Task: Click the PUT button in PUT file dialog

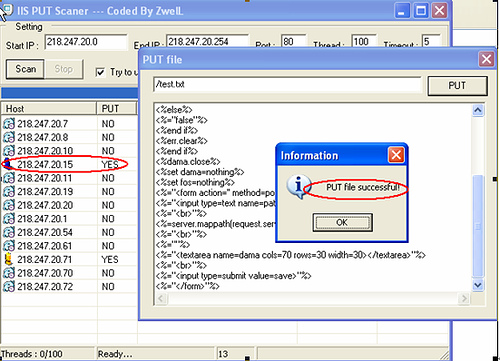Action: 457,86
